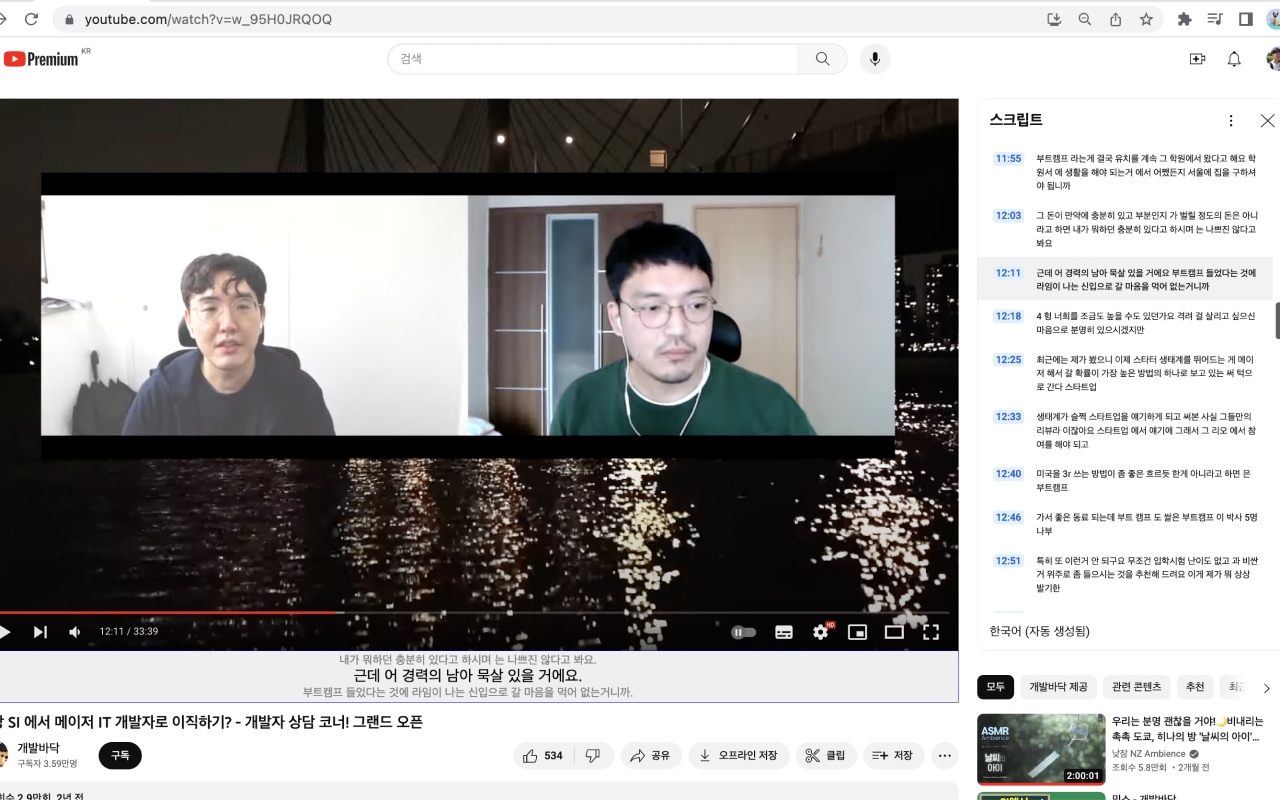
Task: Toggle theater mode
Action: [894, 632]
